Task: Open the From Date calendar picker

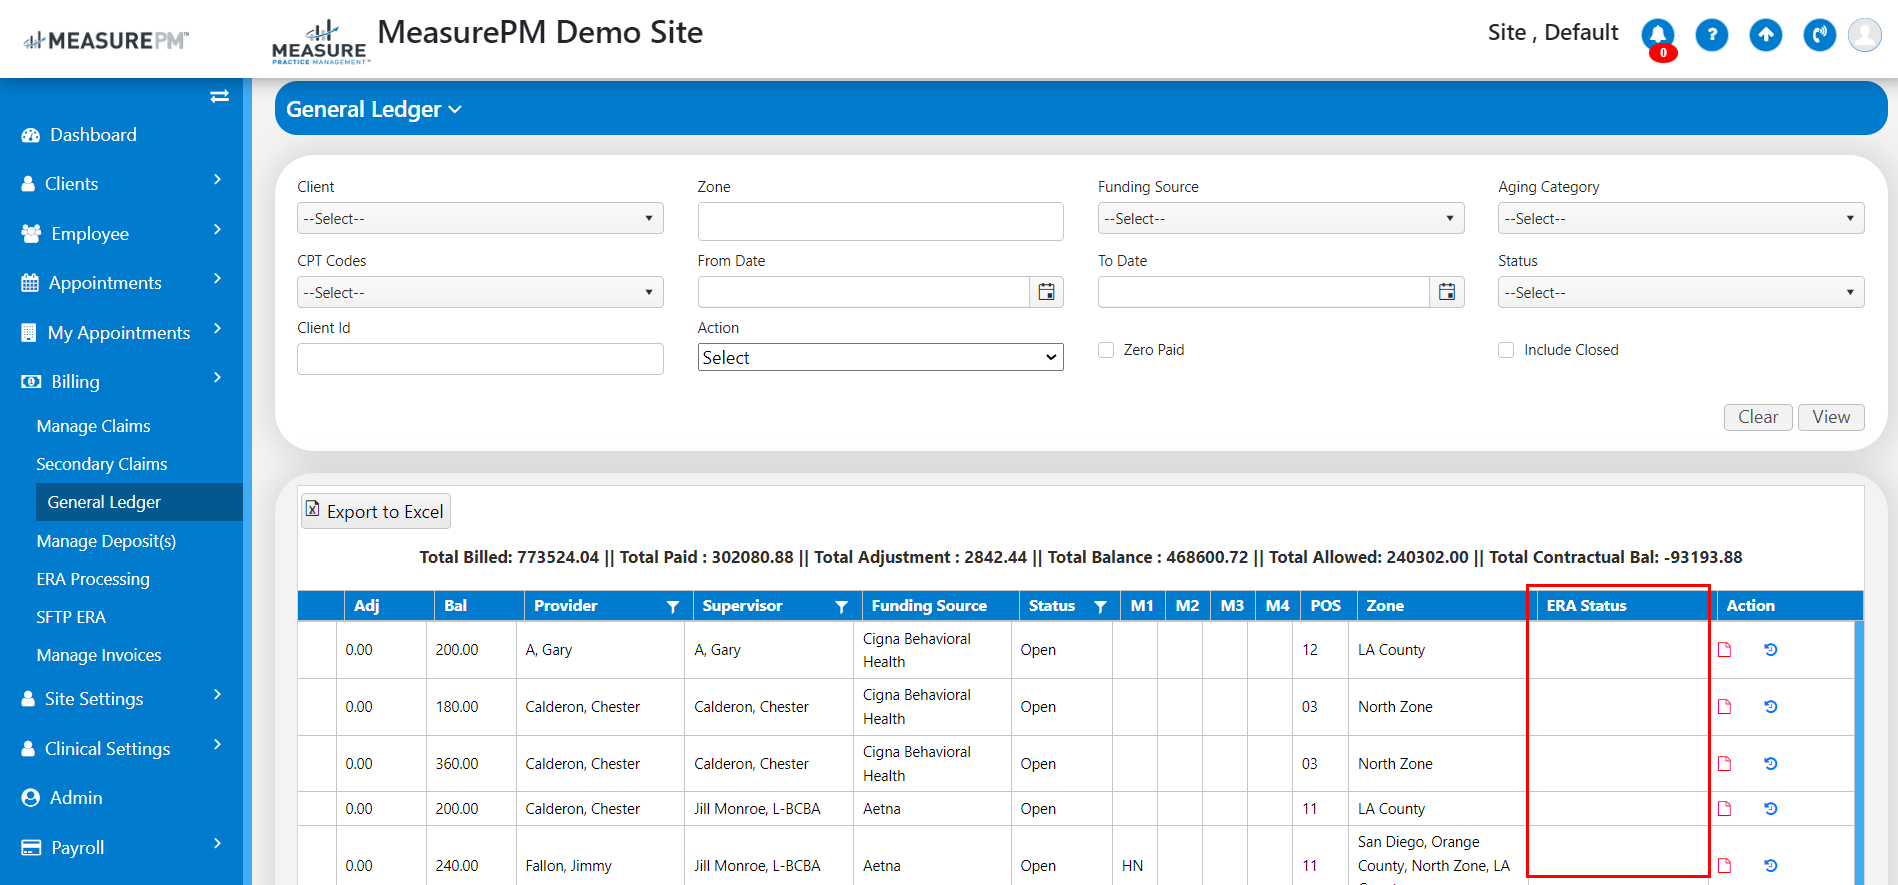Action: point(1046,292)
